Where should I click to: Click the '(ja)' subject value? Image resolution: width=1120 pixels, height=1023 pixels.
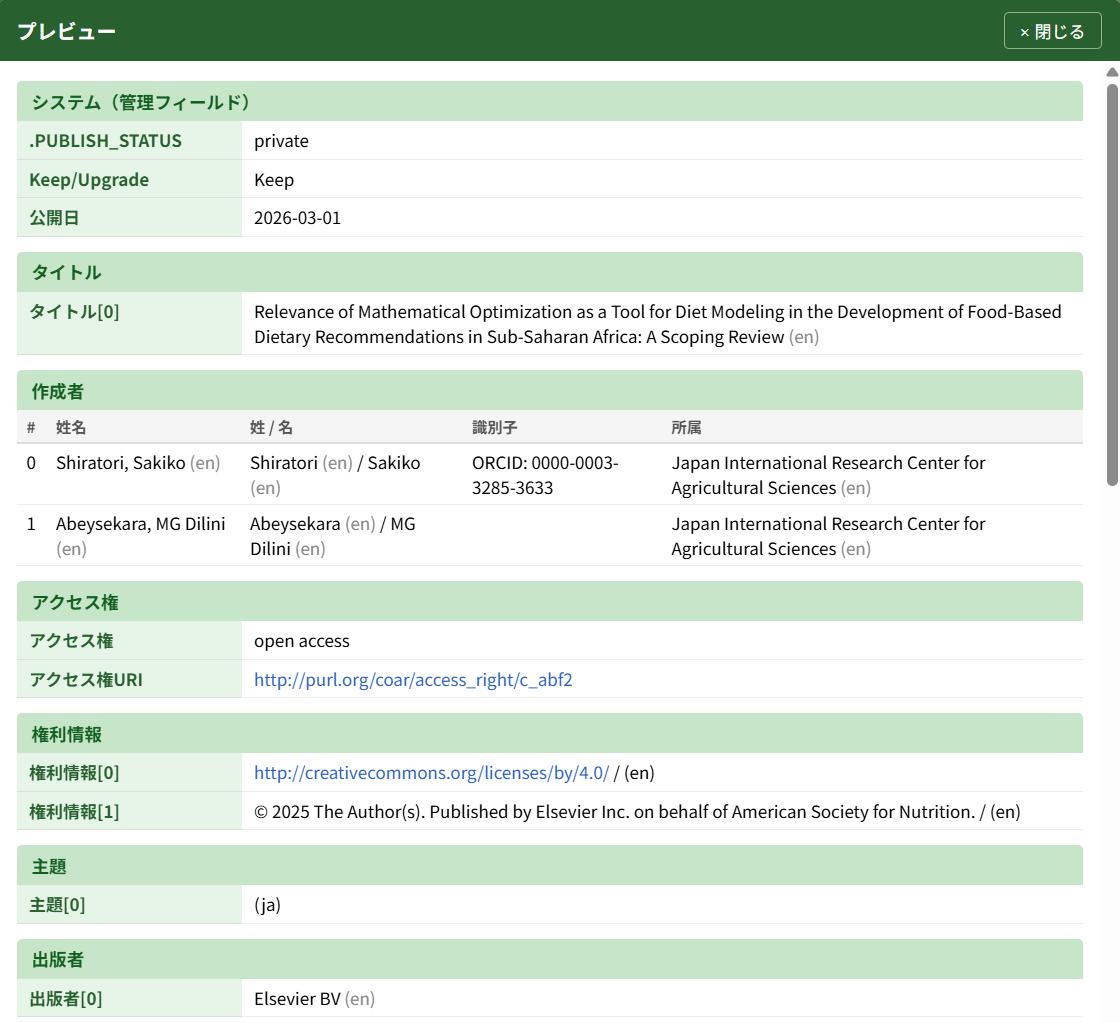(x=268, y=905)
